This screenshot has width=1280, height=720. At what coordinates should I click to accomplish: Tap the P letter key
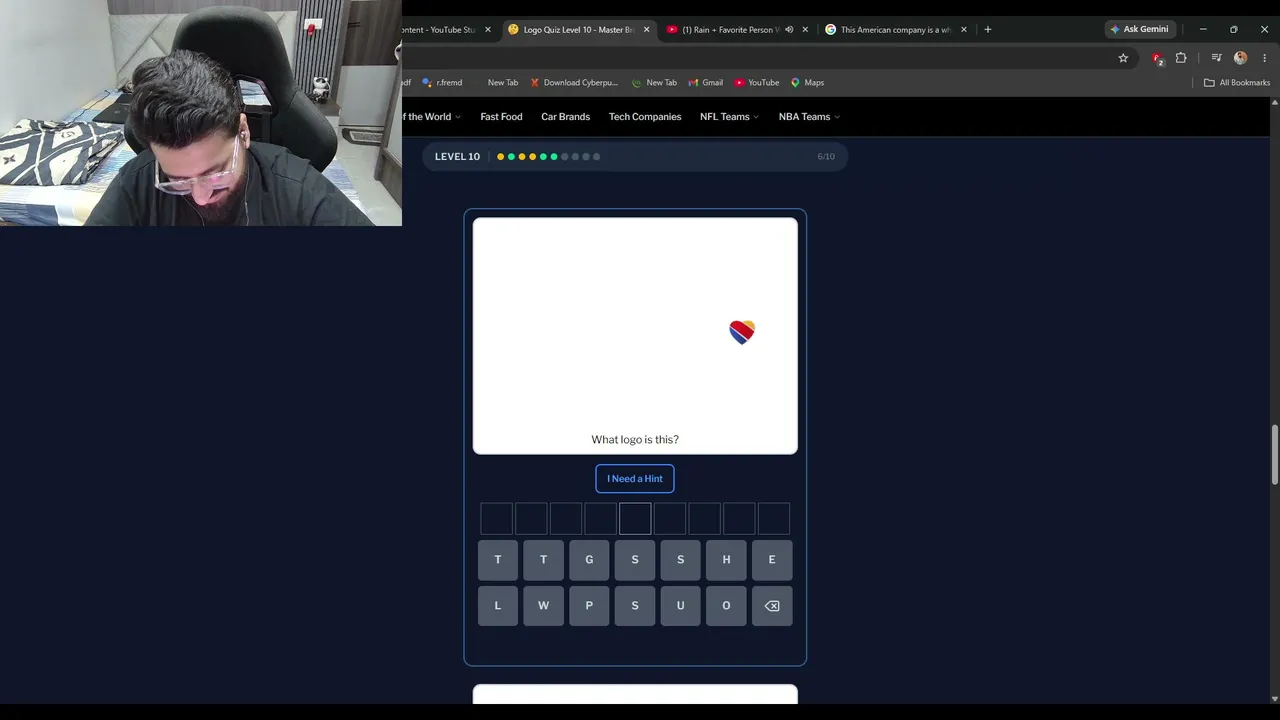589,606
